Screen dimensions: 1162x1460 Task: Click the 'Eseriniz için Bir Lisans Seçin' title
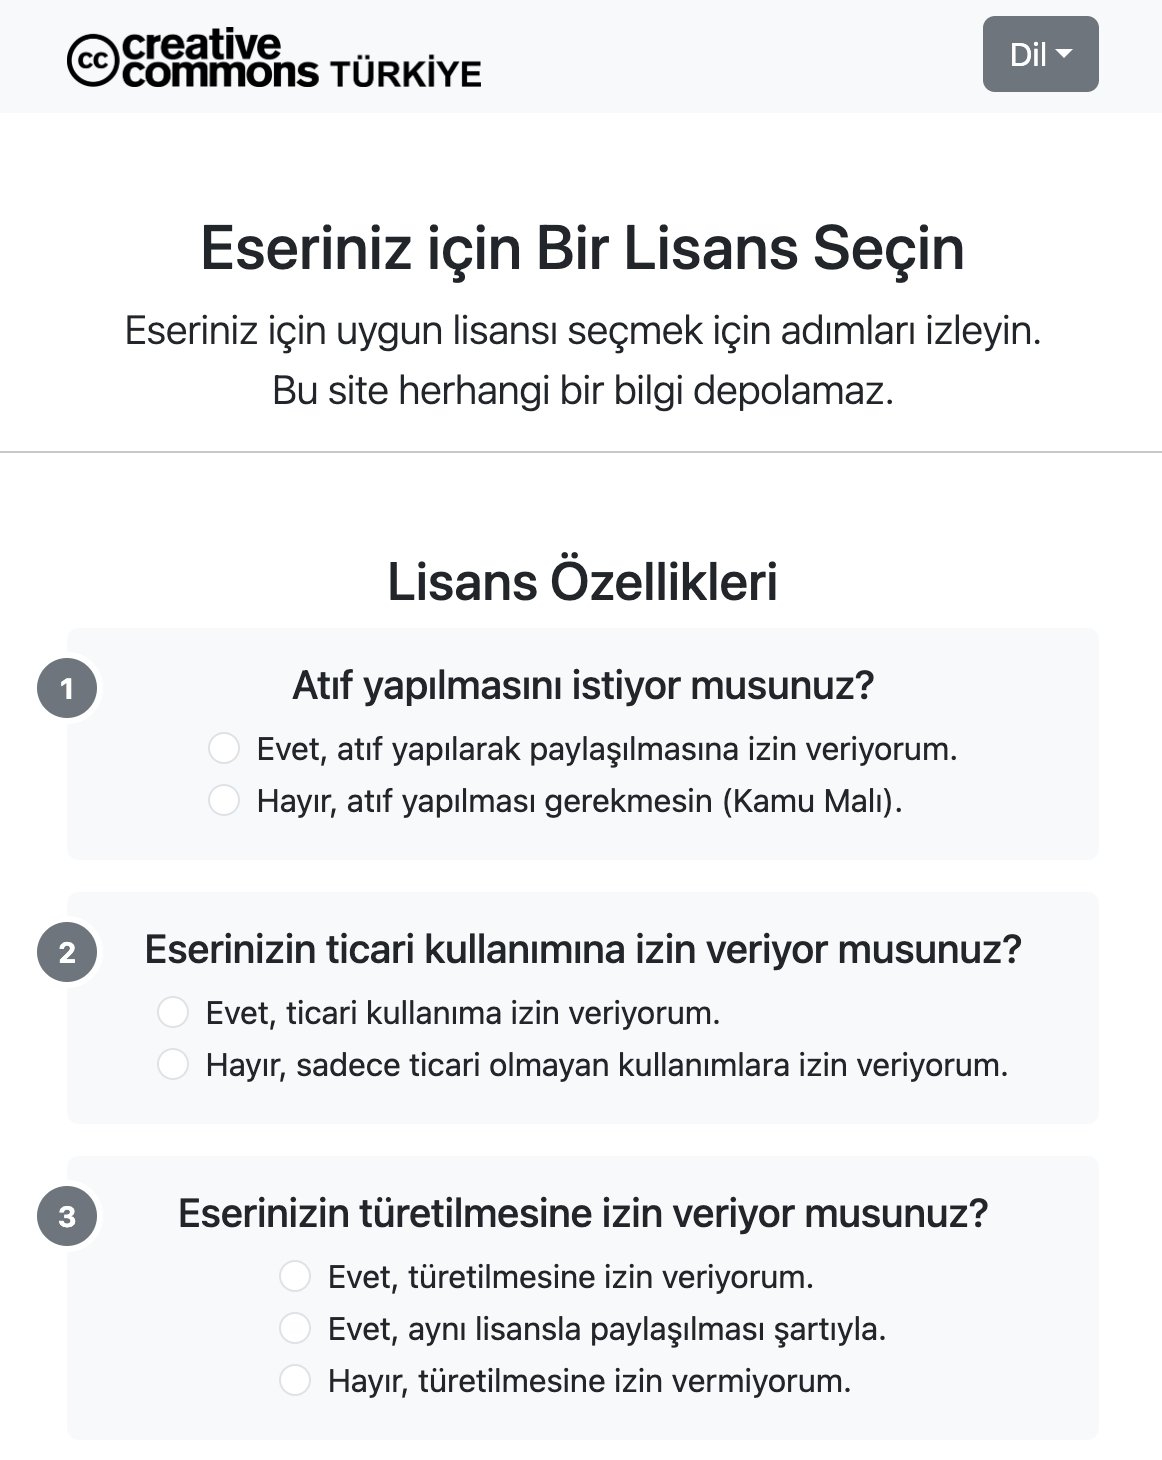point(582,248)
